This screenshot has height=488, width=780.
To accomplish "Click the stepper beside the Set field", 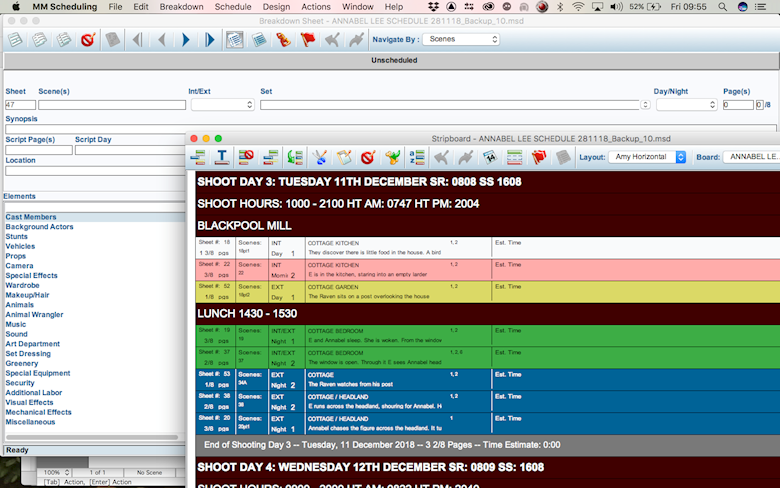I will [x=645, y=105].
